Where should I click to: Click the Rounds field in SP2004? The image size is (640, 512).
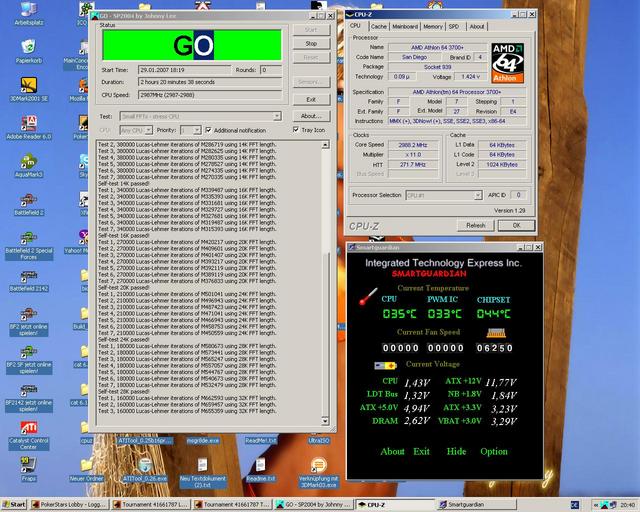point(271,70)
